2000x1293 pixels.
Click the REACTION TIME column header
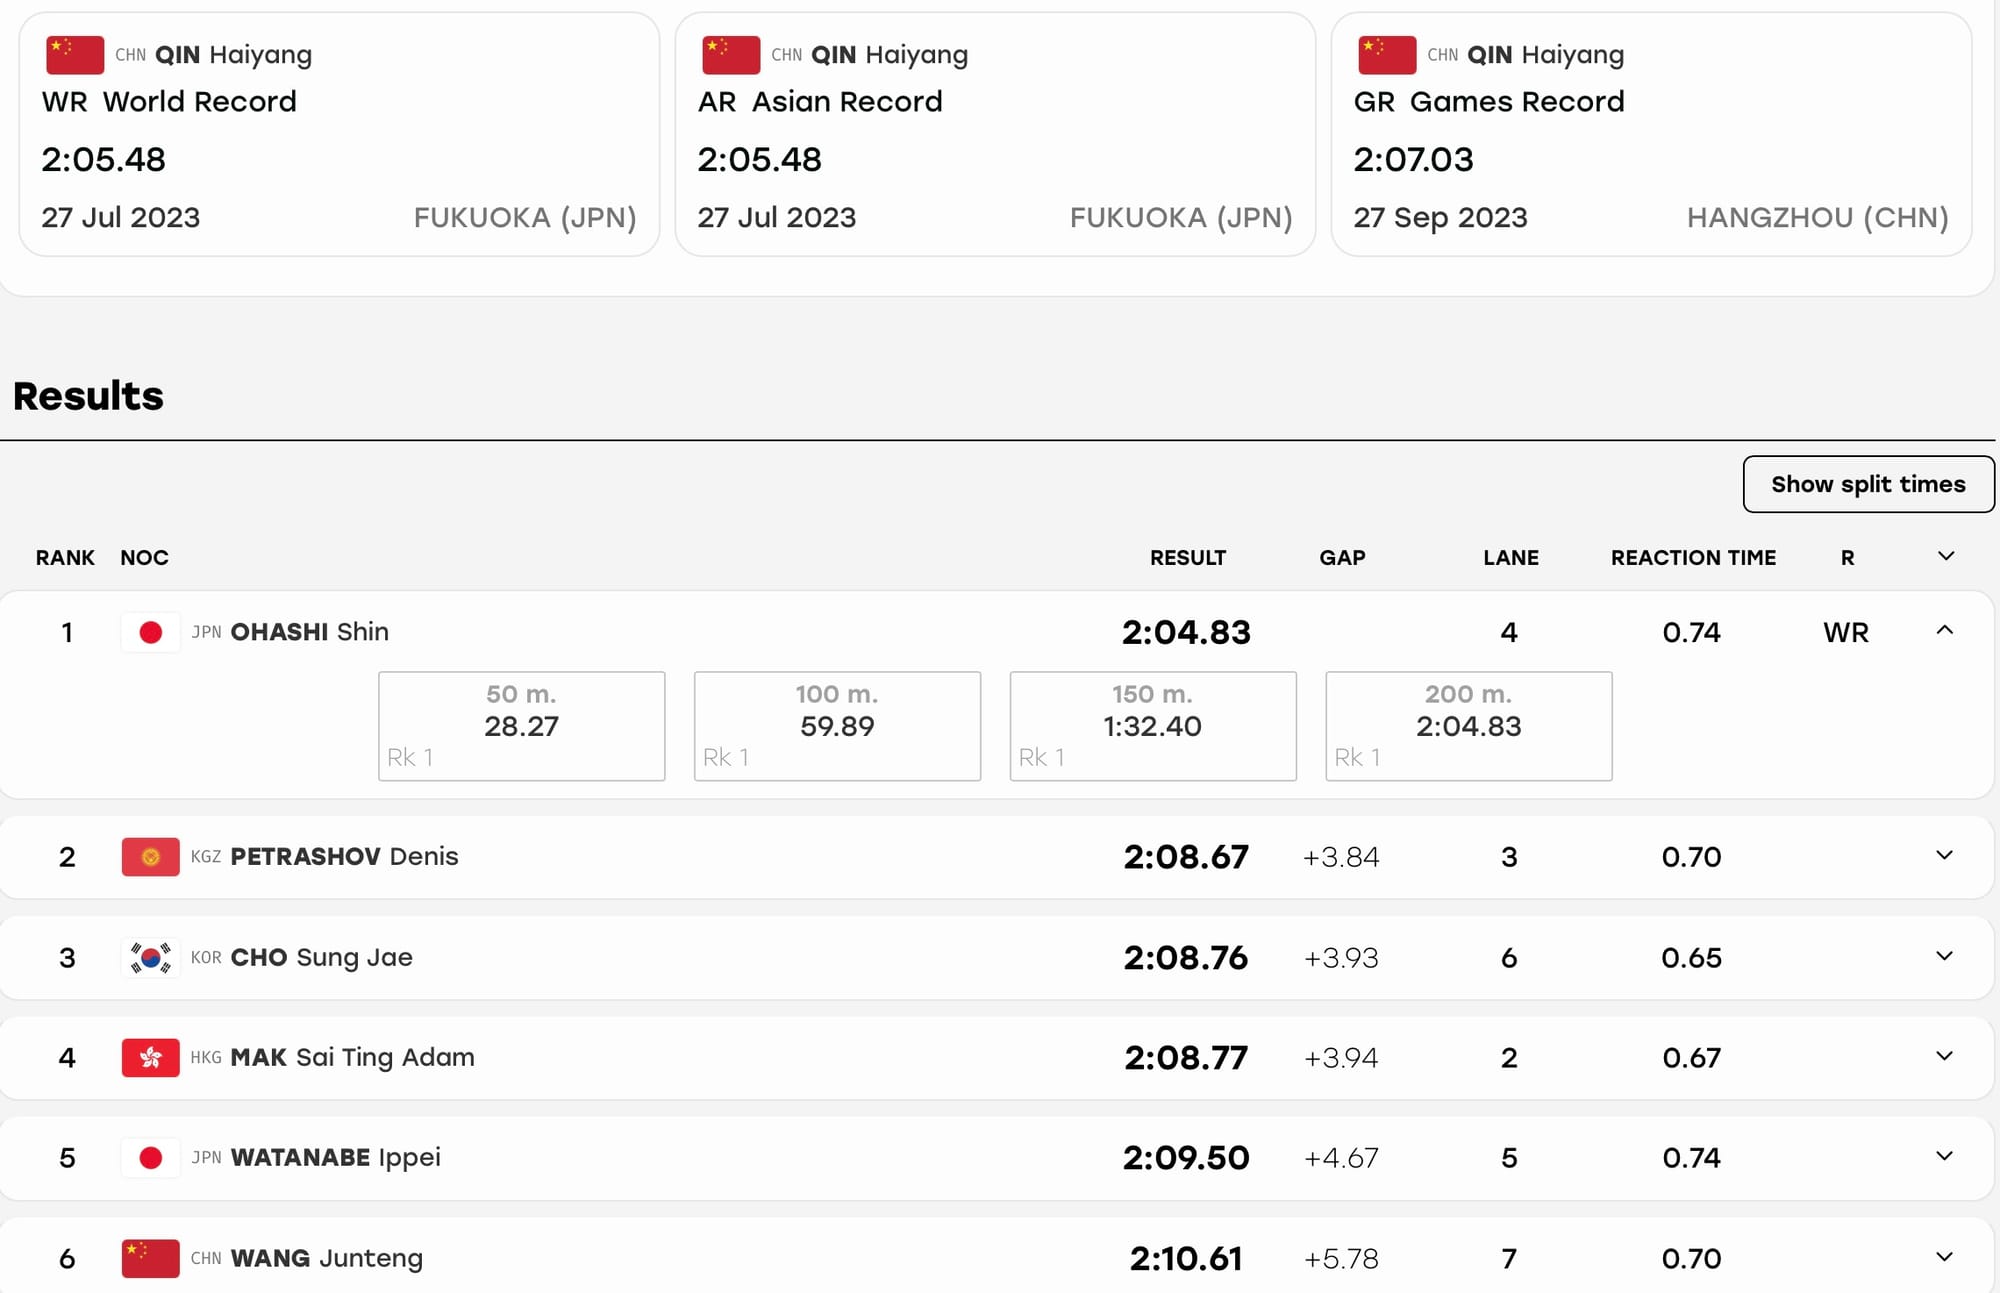click(1693, 558)
